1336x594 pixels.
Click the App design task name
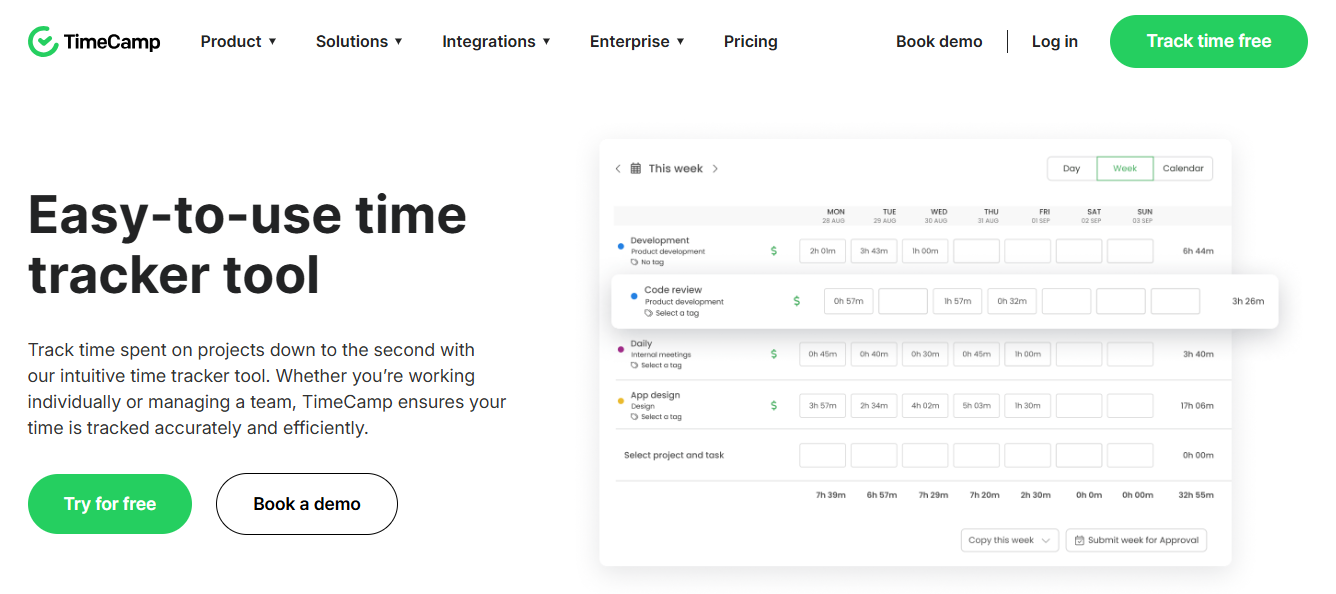655,395
